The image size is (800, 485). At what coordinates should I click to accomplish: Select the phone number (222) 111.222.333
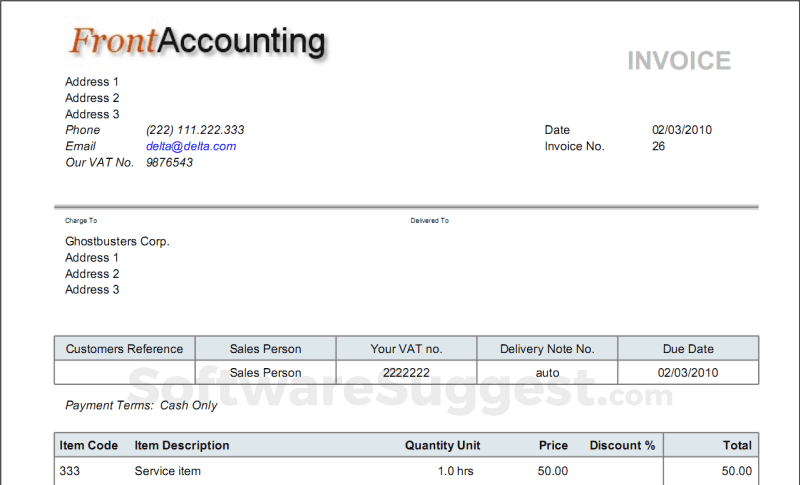(195, 130)
